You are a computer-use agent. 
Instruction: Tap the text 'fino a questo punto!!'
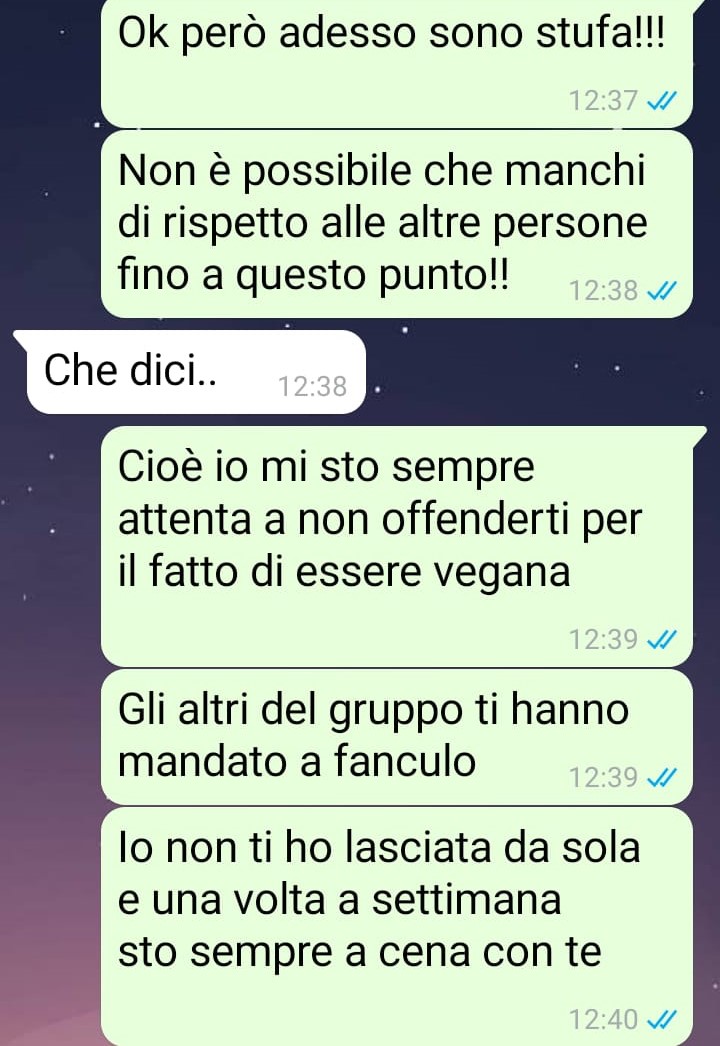(x=314, y=276)
